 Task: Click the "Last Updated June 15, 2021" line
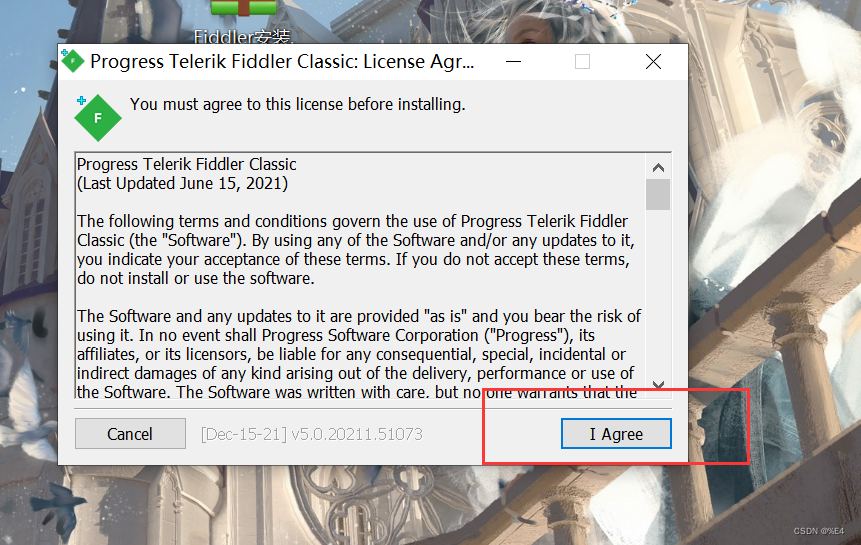(182, 183)
